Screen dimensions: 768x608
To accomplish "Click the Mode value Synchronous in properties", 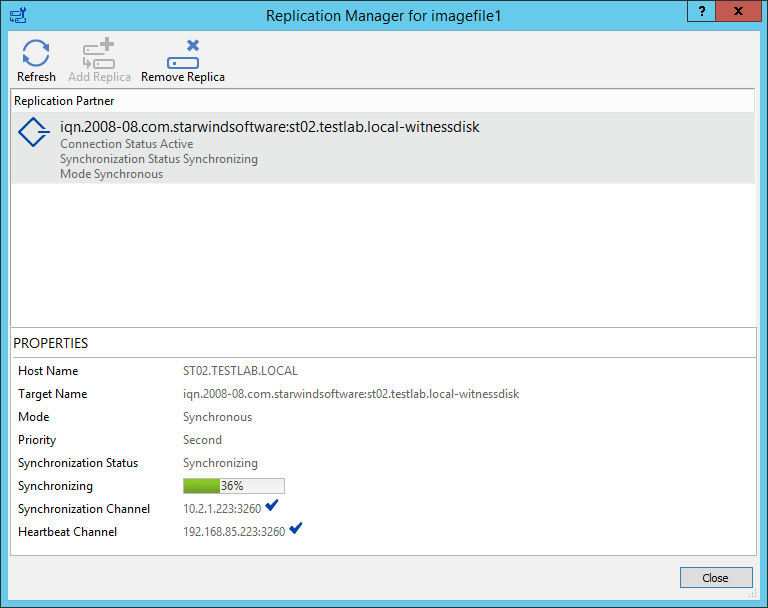I will [x=217, y=417].
